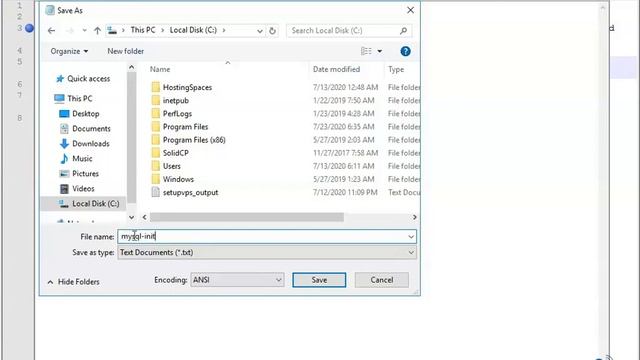The height and width of the screenshot is (360, 640).
Task: Click the horizontal scrollbar thumb in file list
Action: pos(247,217)
